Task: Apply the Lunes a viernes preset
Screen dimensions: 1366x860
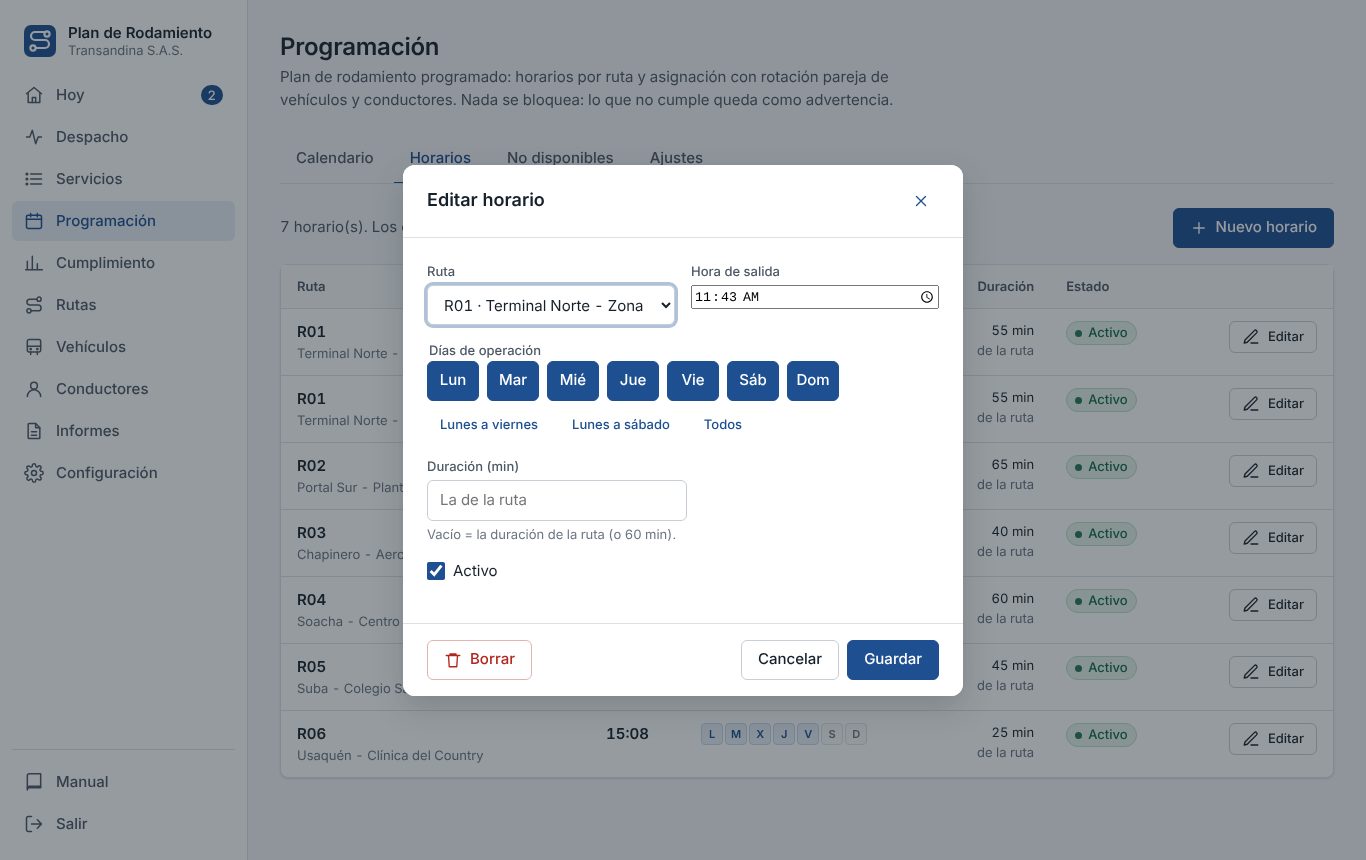Action: click(489, 425)
